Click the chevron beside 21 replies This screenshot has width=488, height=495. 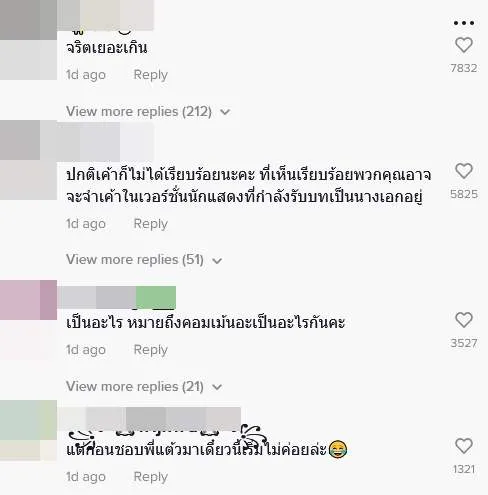click(217, 387)
